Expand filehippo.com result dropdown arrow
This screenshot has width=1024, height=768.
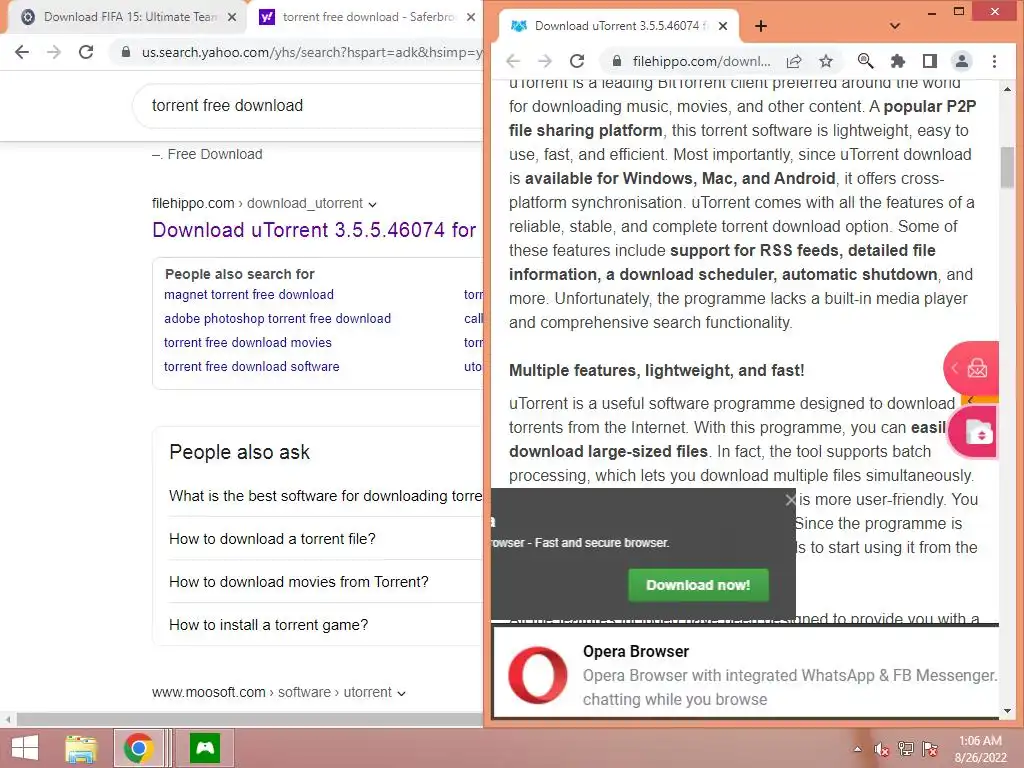(372, 204)
